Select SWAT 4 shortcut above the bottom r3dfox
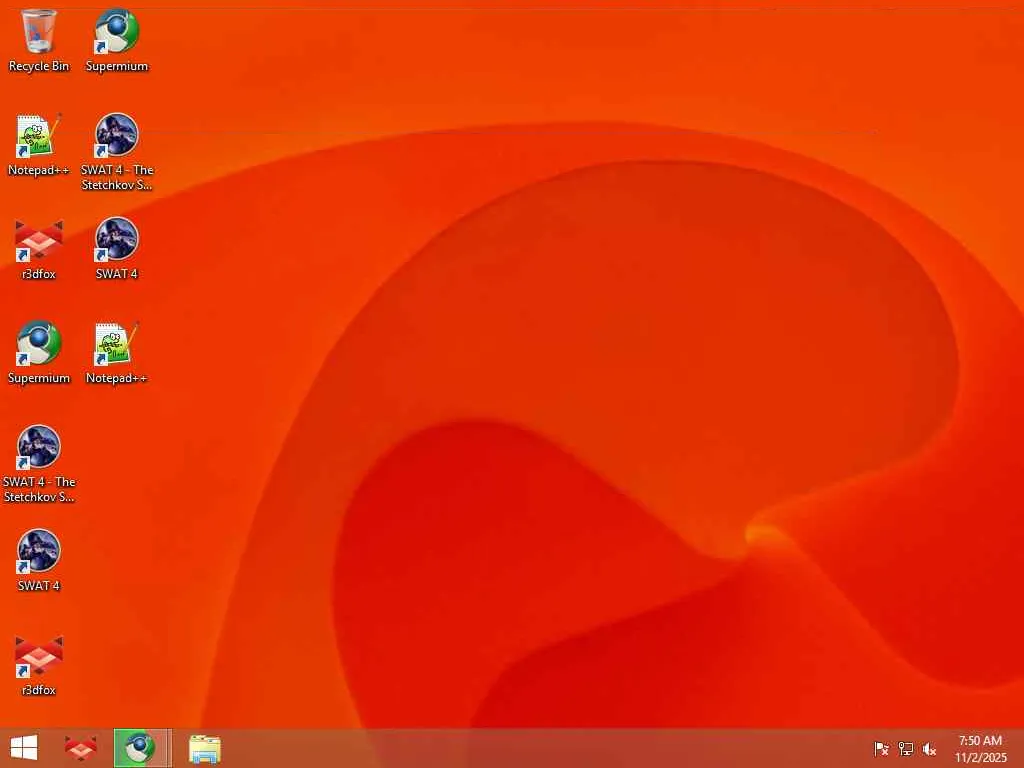The height and width of the screenshot is (768, 1024). pos(39,561)
